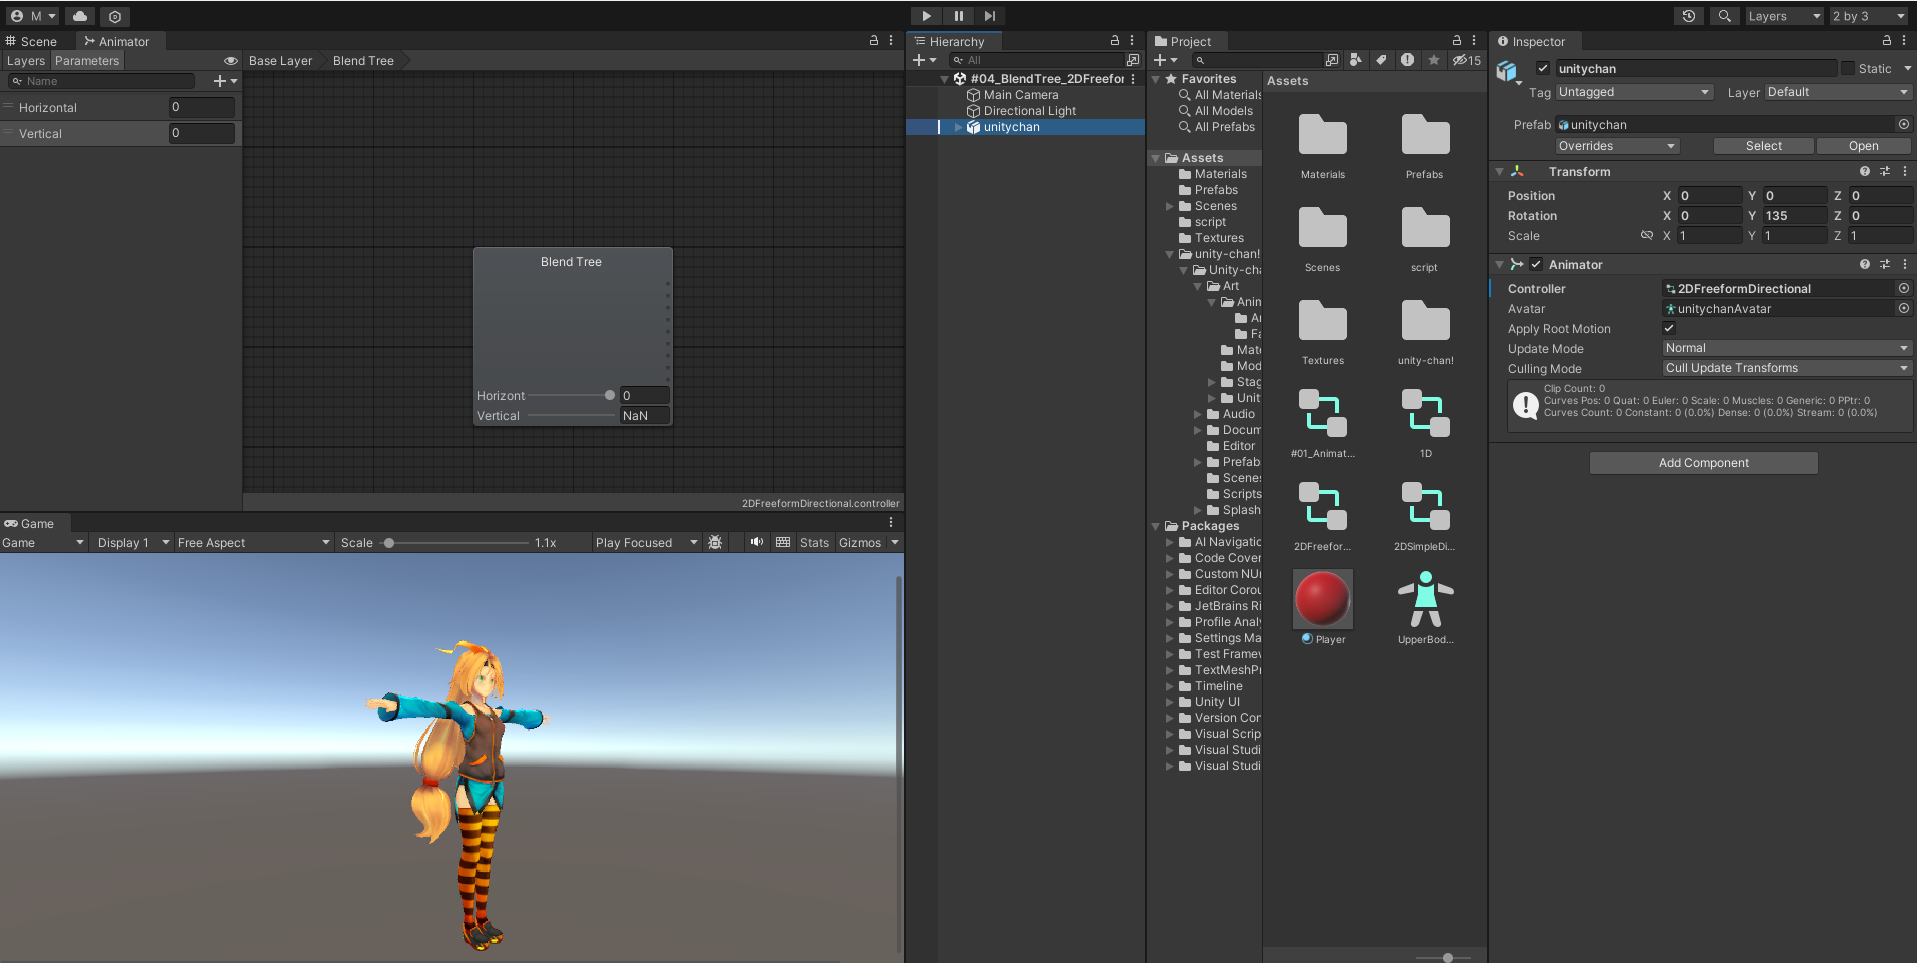The image size is (1917, 963).
Task: Click the Horizontal parameter value field
Action: click(202, 107)
